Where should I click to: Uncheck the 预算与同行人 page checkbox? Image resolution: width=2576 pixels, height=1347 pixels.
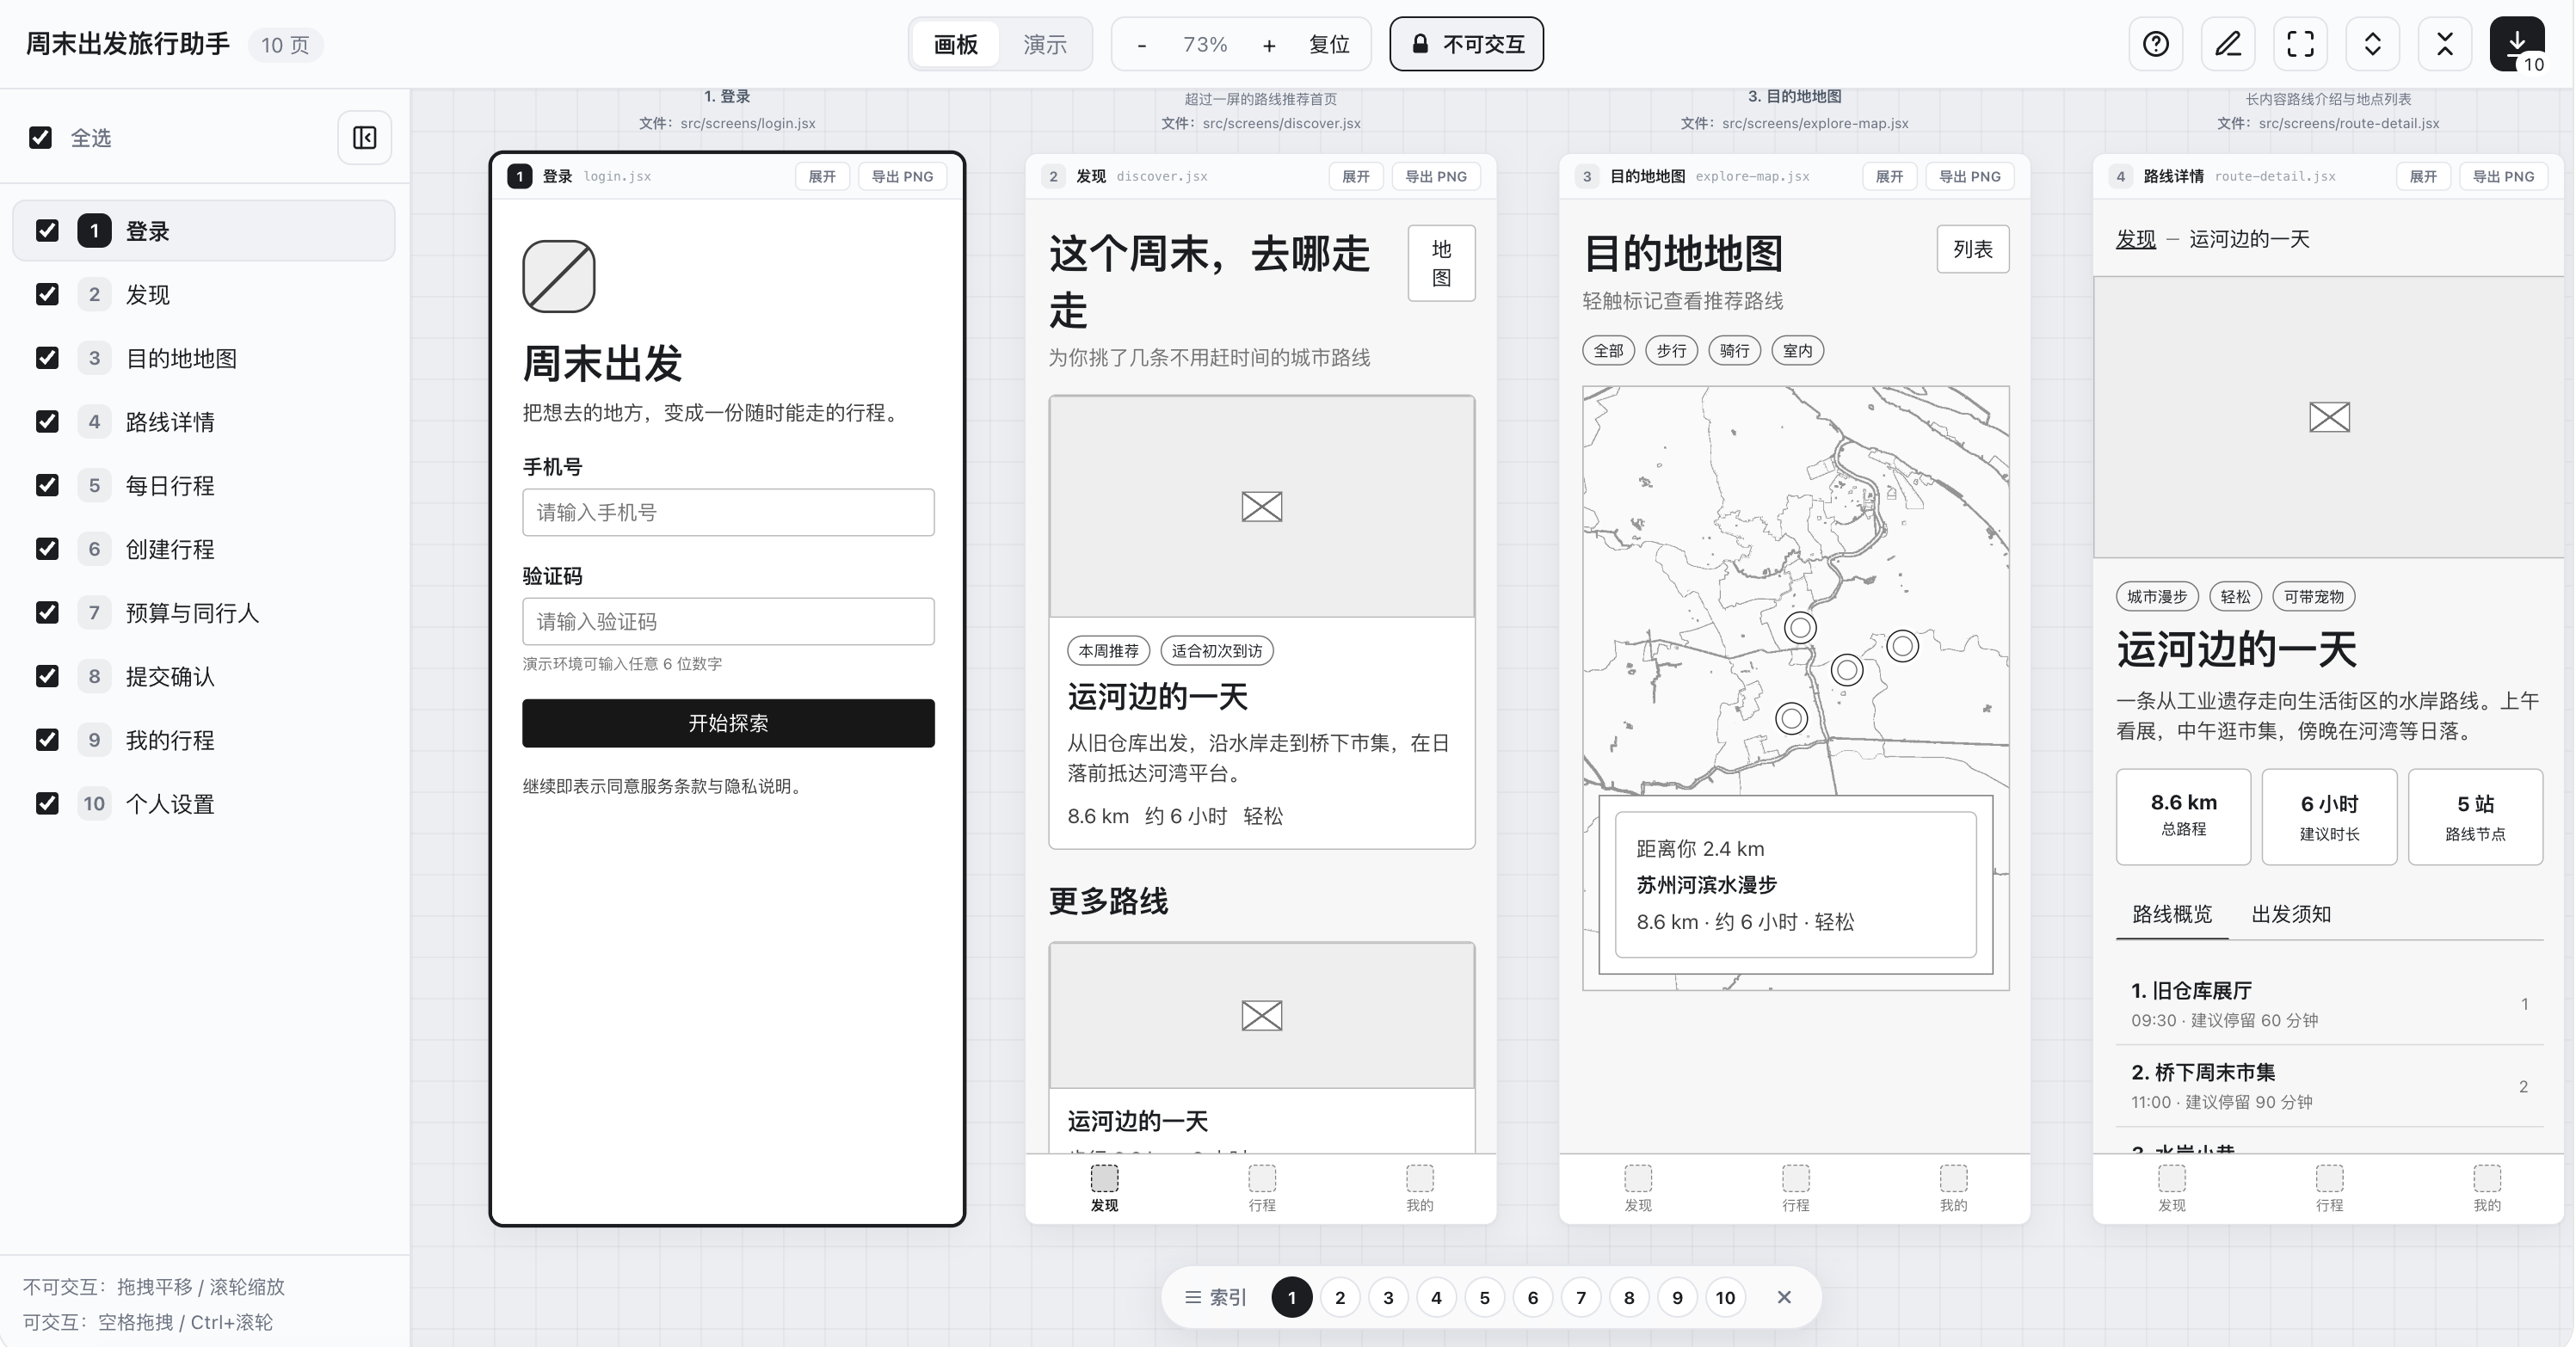[x=47, y=612]
